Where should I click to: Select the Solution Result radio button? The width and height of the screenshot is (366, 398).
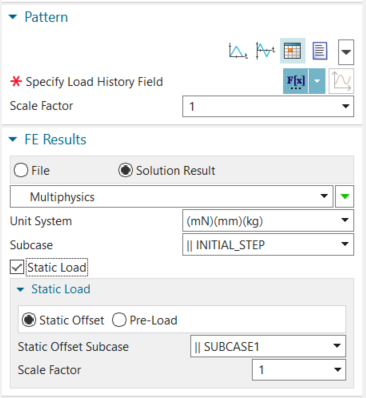[x=125, y=170]
